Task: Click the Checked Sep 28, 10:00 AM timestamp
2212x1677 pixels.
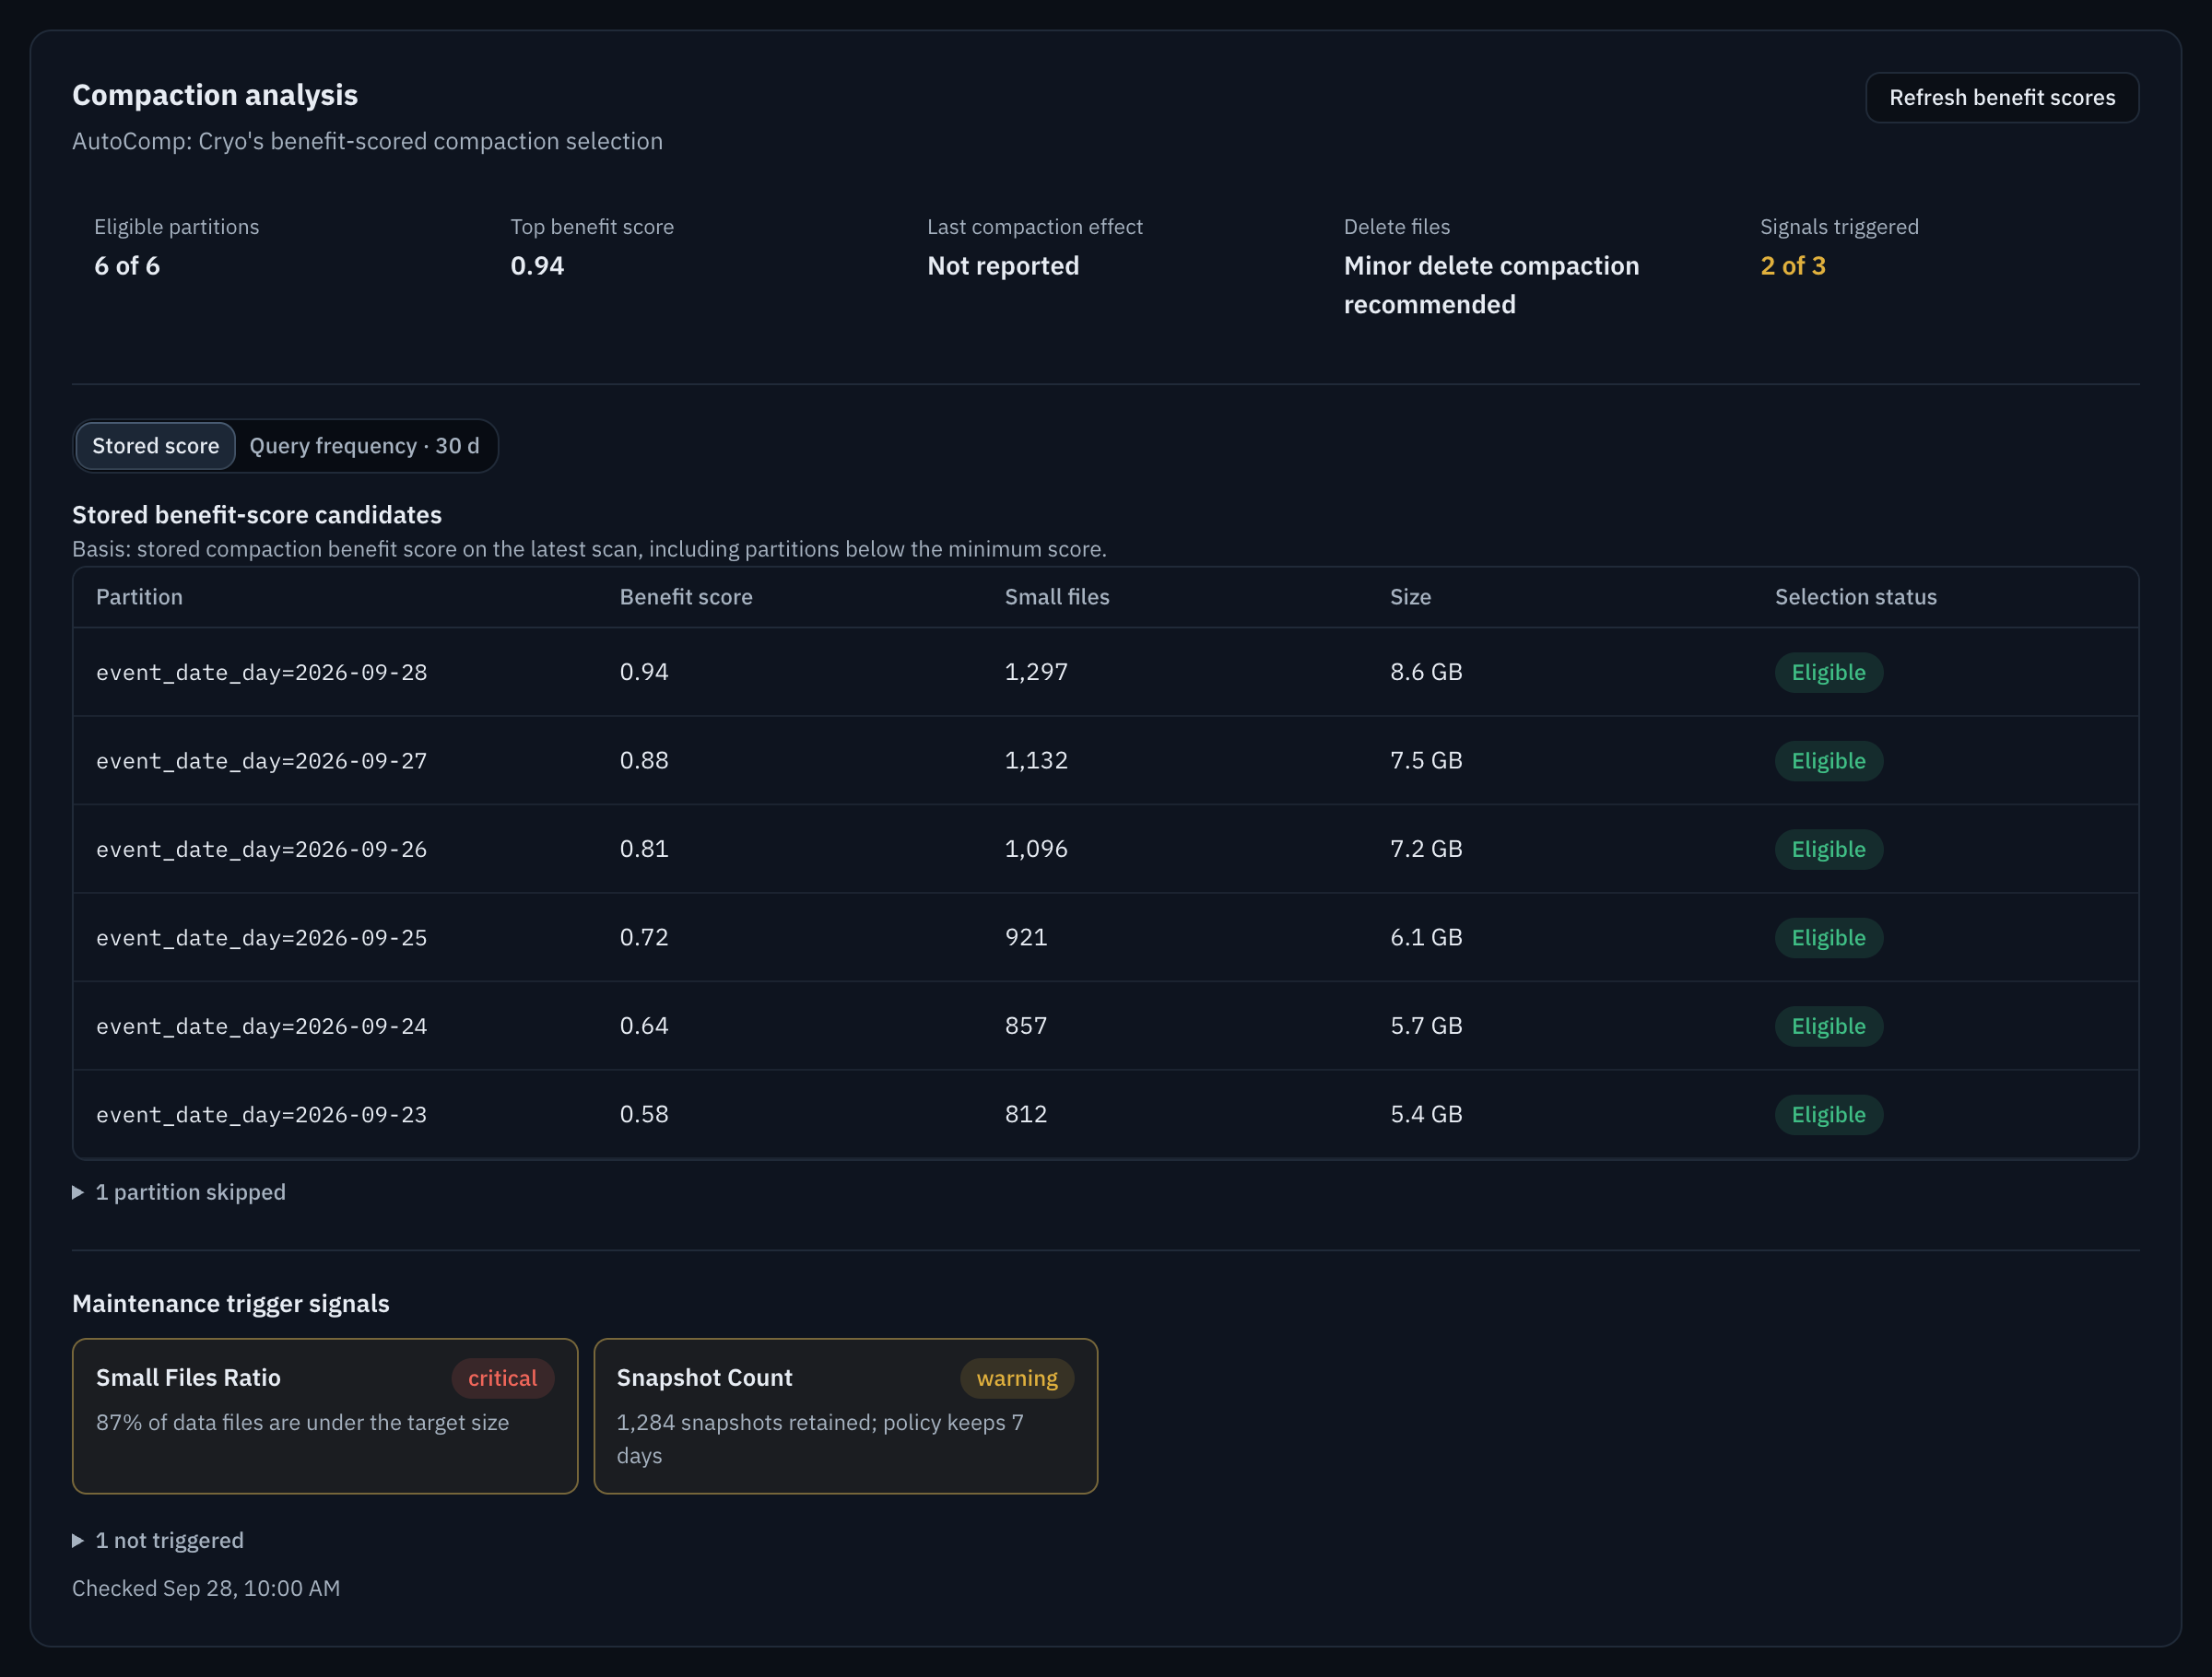Action: click(206, 1588)
